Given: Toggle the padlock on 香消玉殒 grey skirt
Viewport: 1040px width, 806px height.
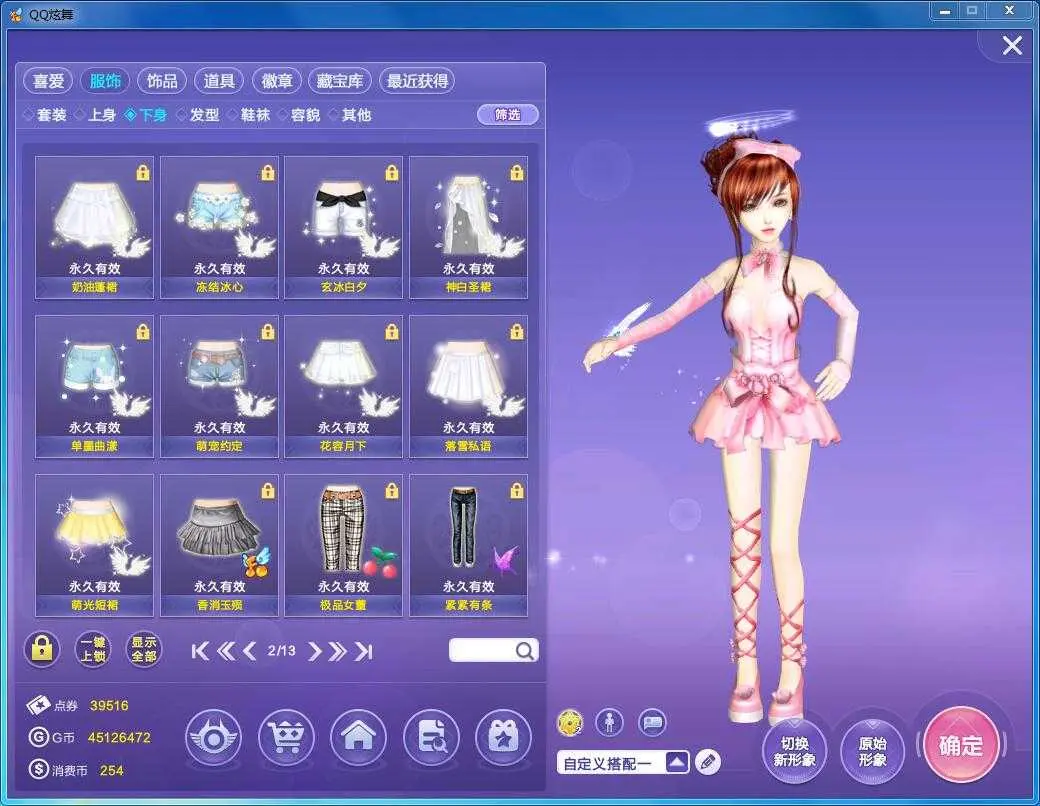Looking at the screenshot, I should tap(267, 491).
